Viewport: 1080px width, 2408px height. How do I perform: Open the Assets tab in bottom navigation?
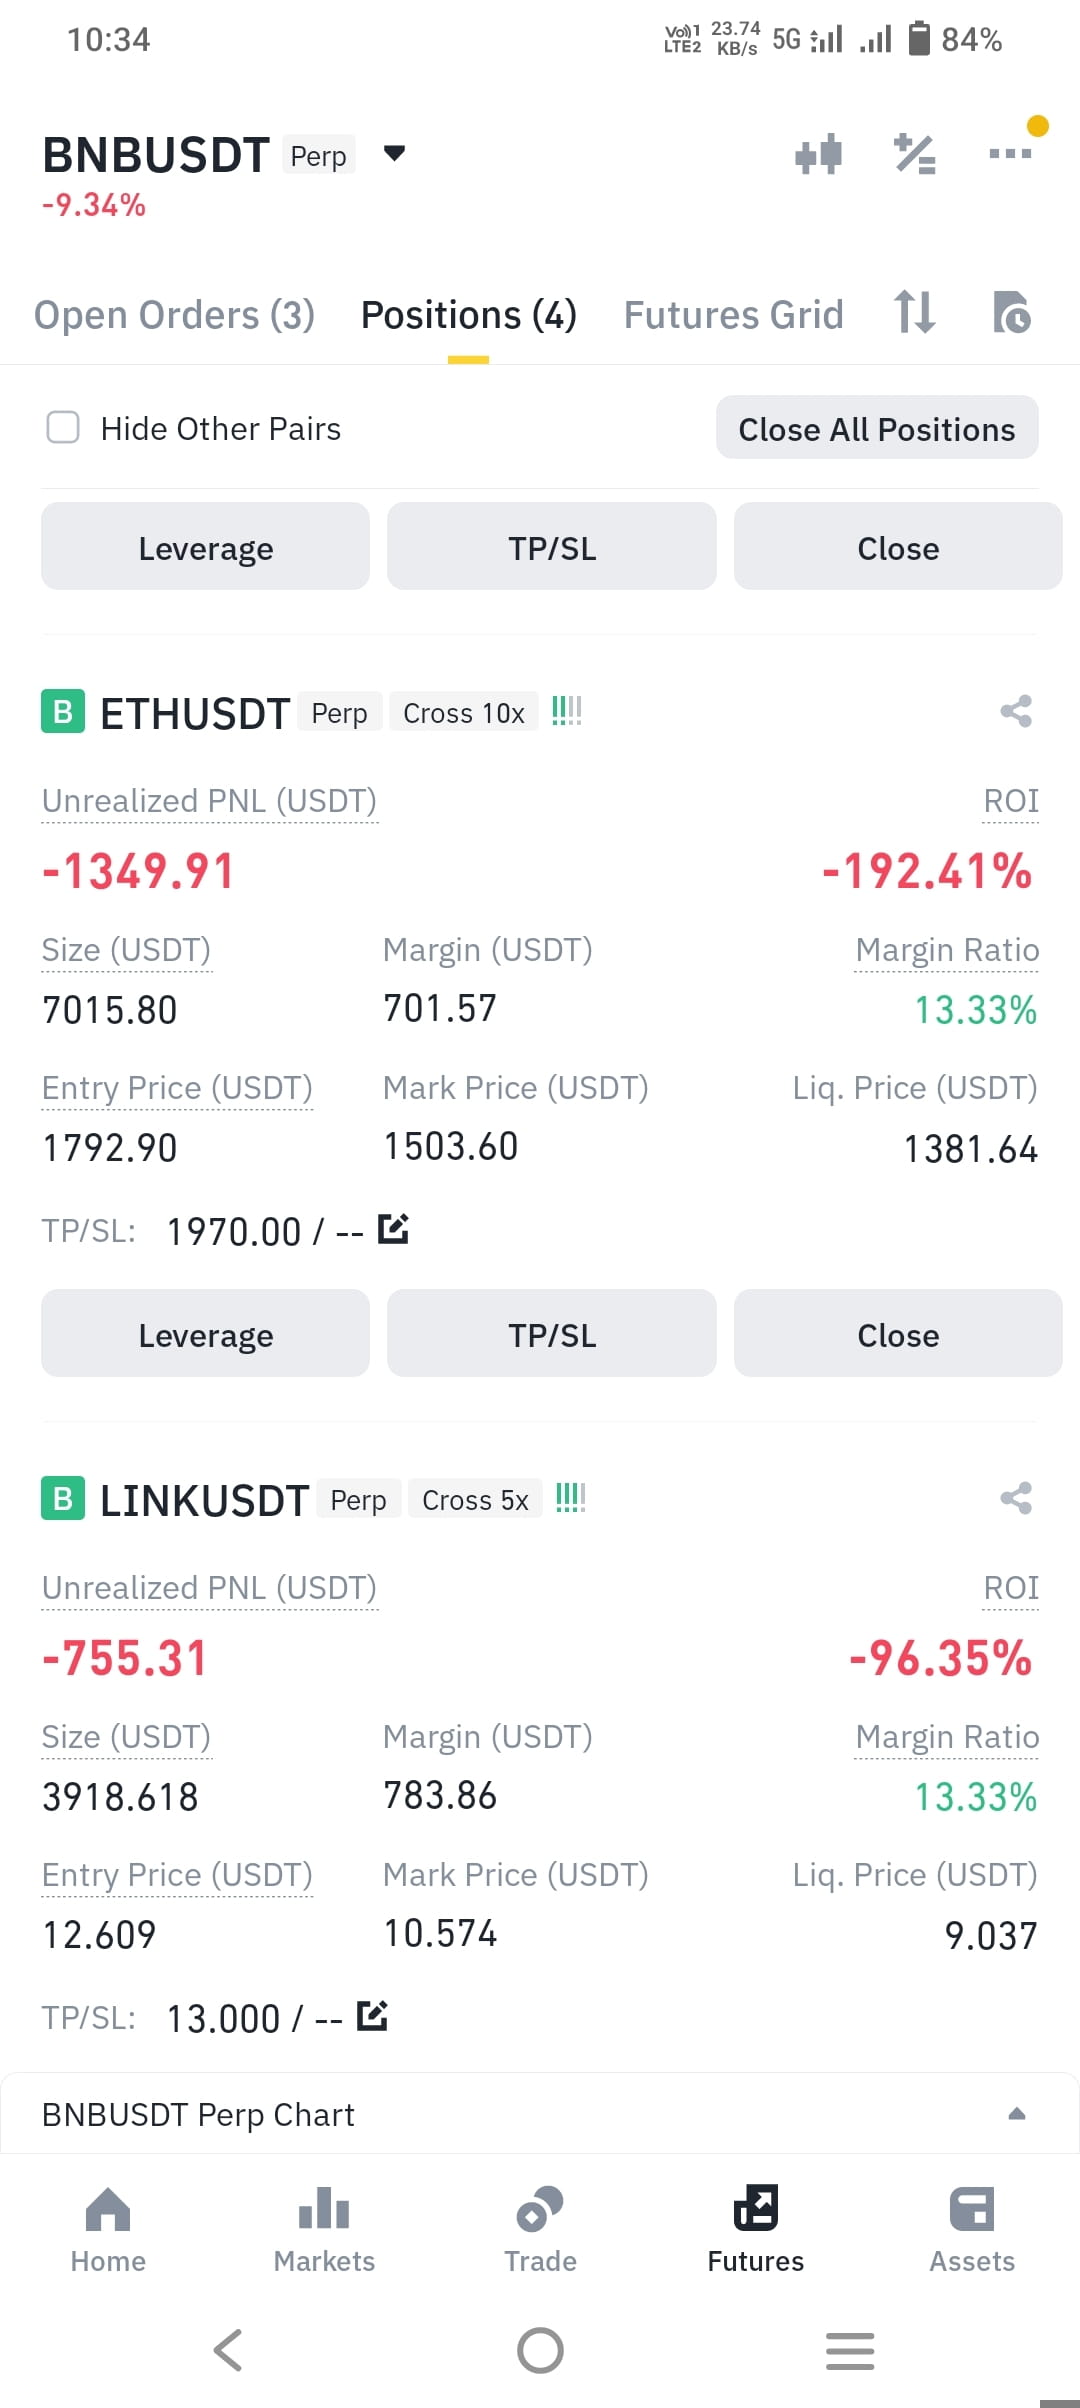(x=972, y=2229)
